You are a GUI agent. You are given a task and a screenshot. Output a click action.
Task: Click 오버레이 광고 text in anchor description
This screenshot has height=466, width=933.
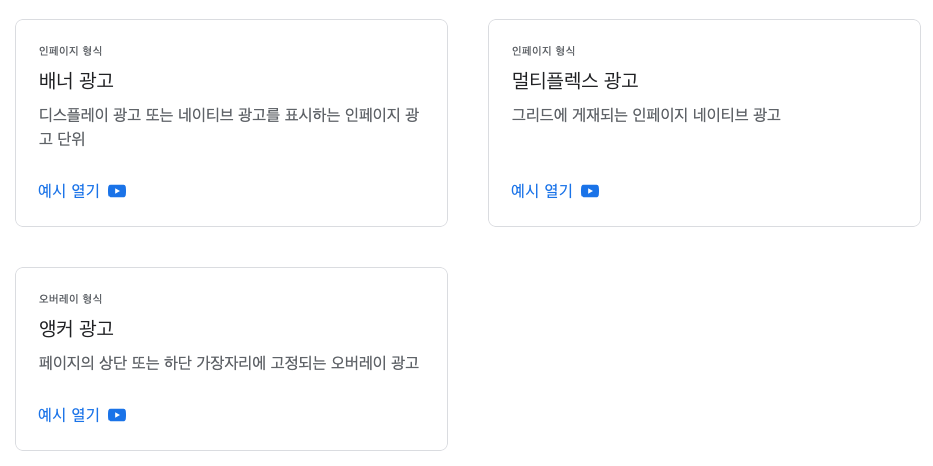tap(375, 363)
